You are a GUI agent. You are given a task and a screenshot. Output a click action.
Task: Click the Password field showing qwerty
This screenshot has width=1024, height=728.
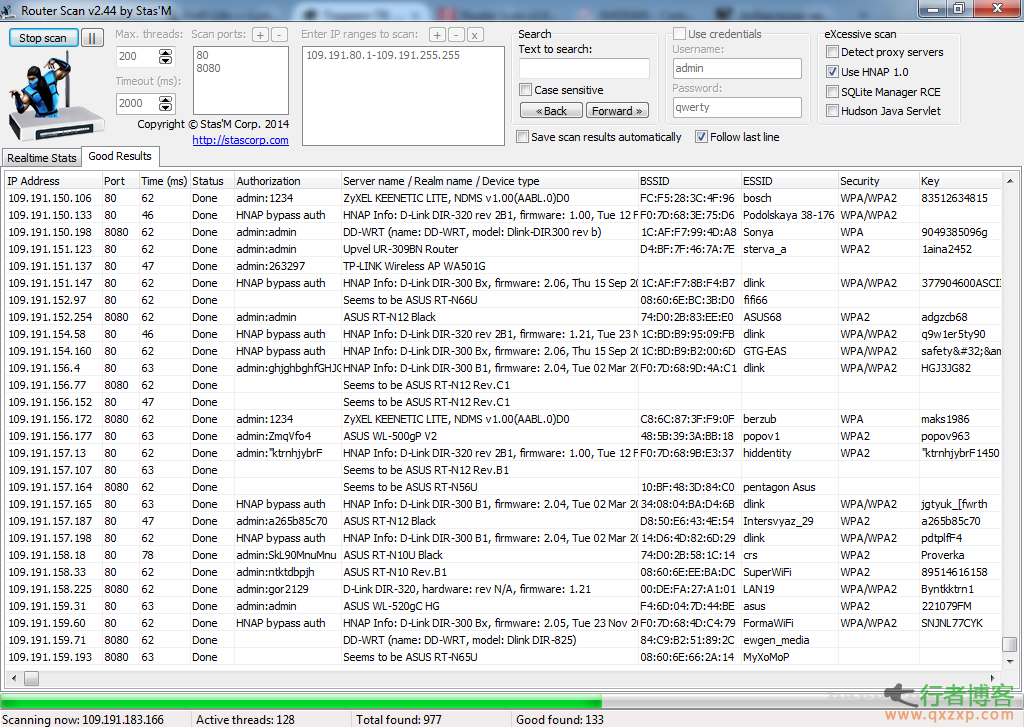point(737,108)
